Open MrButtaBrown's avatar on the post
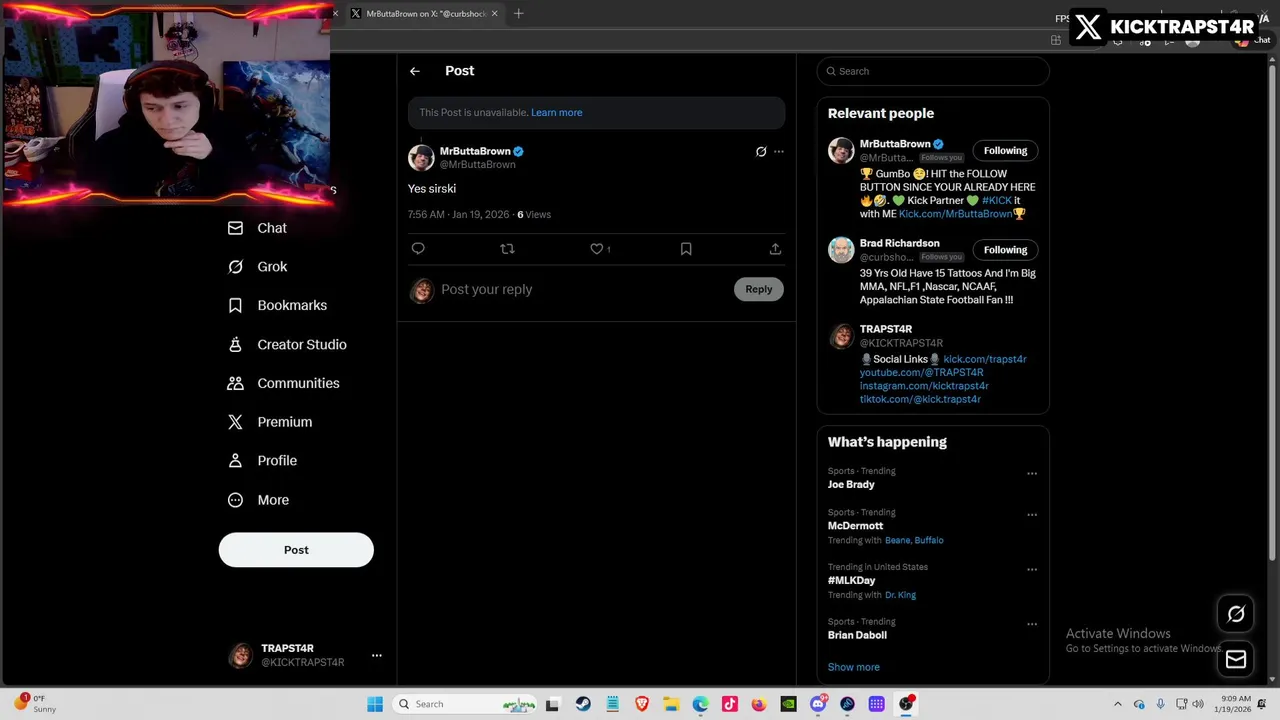1280x720 pixels. pyautogui.click(x=421, y=158)
